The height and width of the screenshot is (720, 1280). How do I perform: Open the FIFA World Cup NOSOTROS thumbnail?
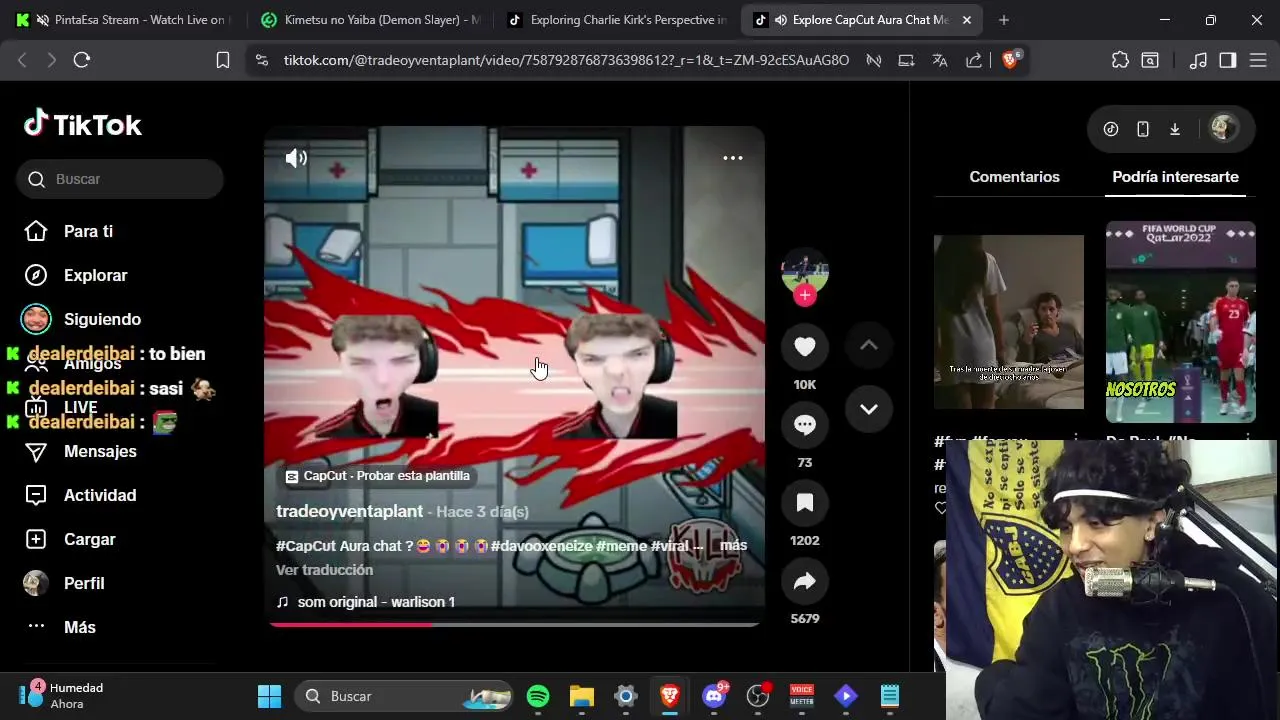(x=1181, y=322)
